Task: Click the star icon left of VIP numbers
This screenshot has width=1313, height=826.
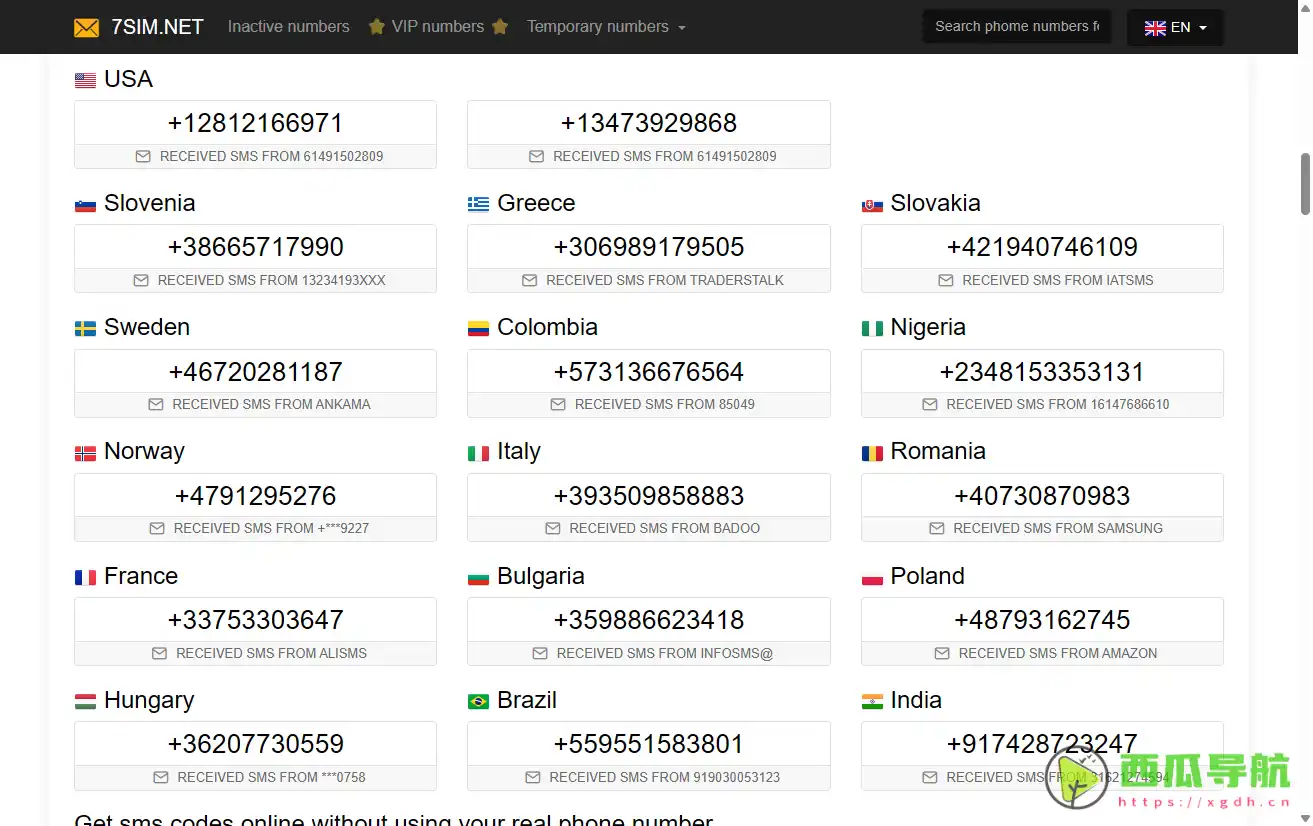Action: (377, 27)
